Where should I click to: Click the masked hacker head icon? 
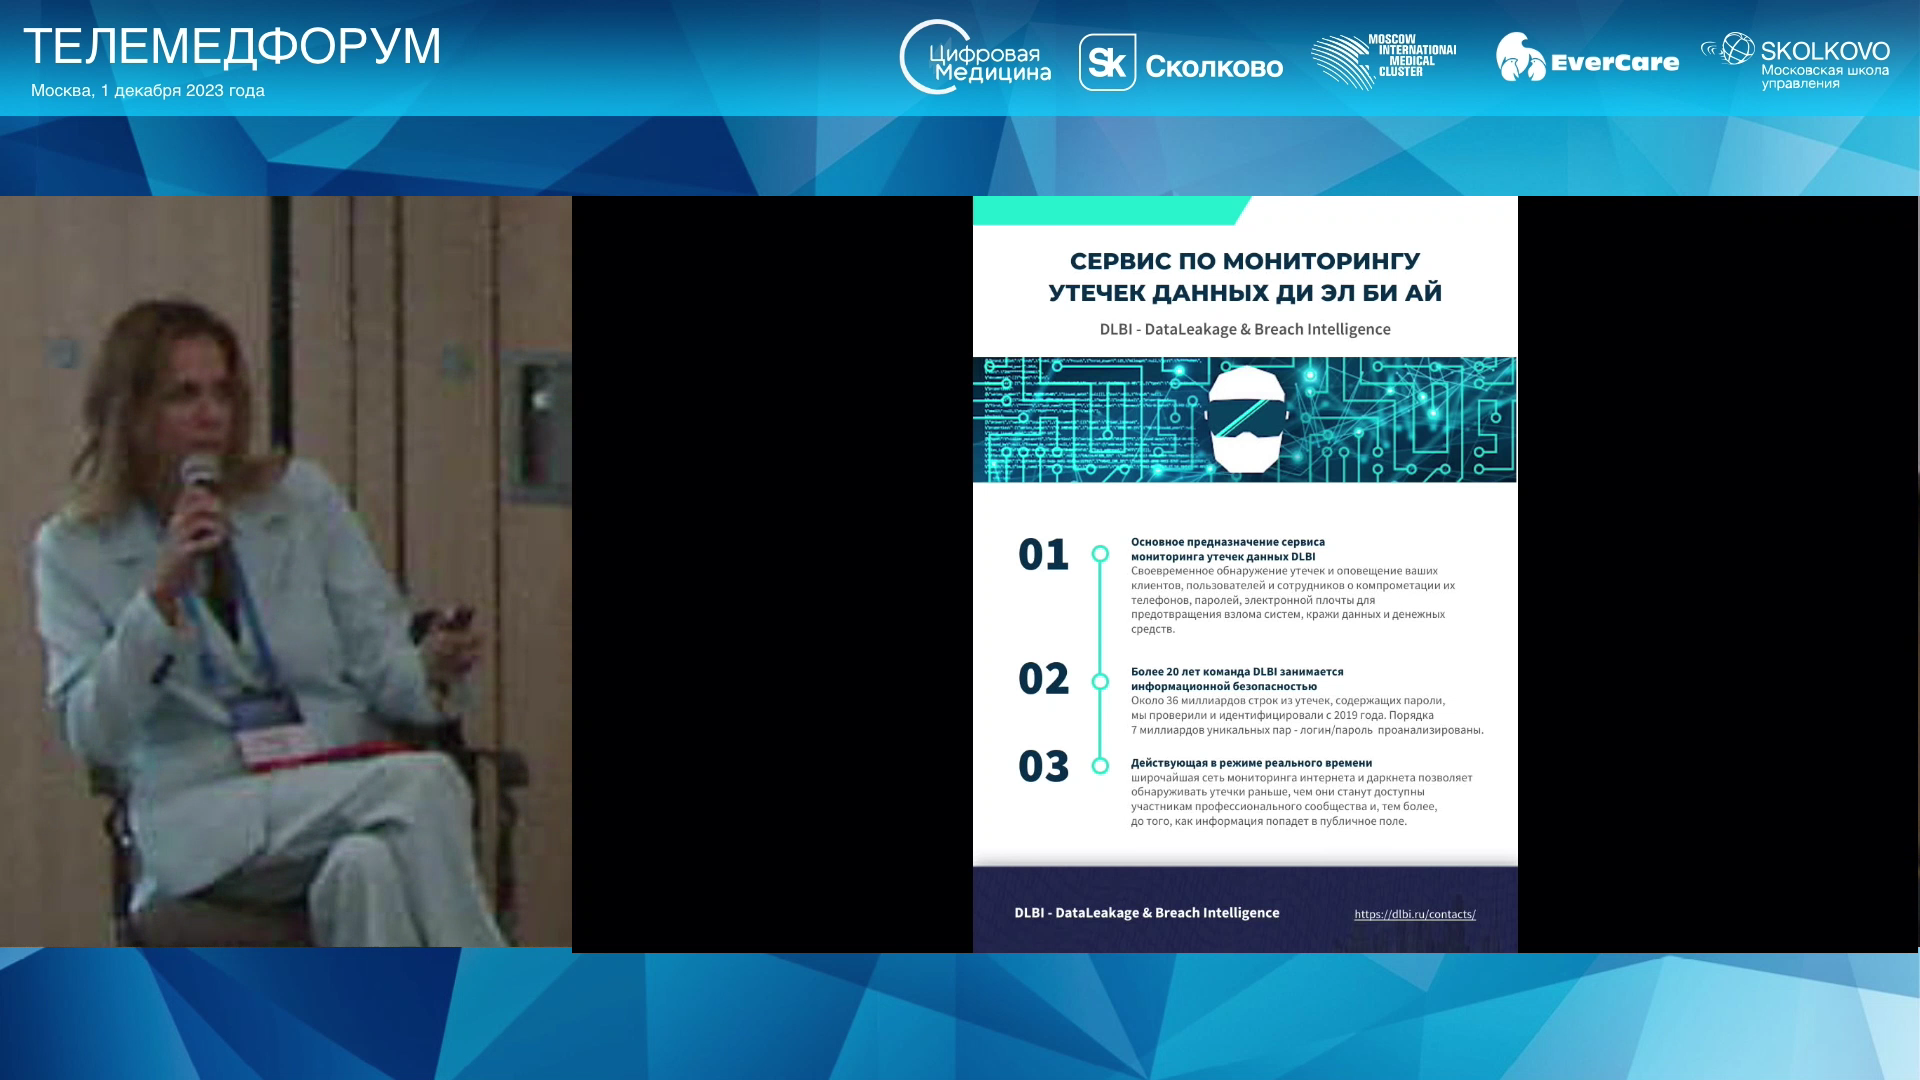(1244, 419)
